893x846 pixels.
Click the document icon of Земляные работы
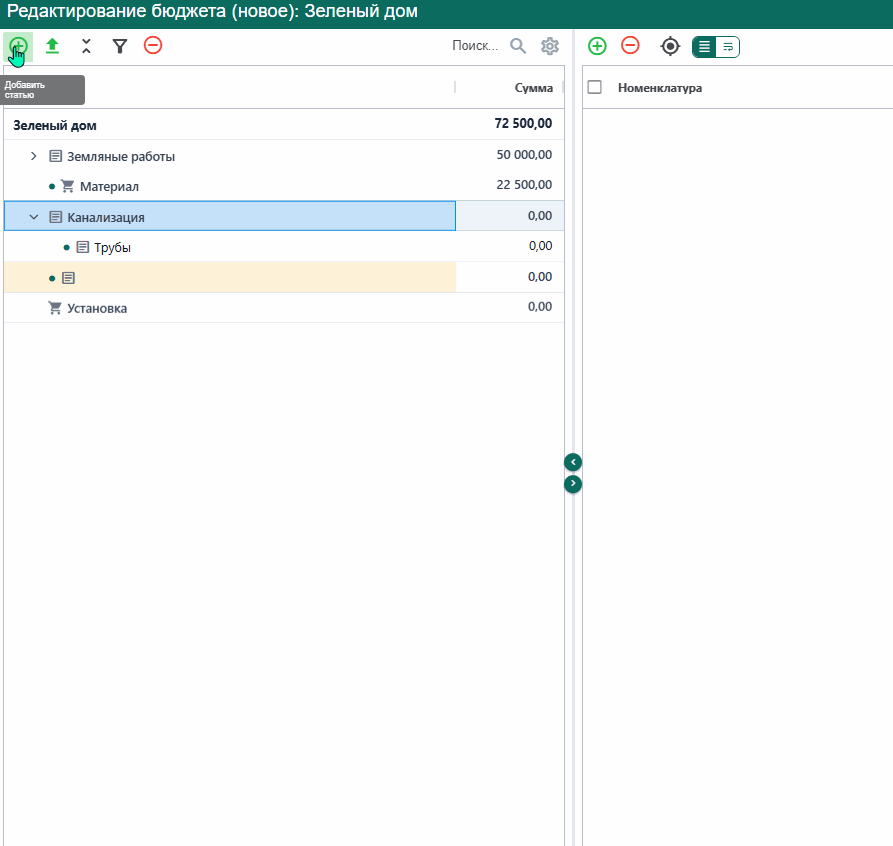click(55, 156)
